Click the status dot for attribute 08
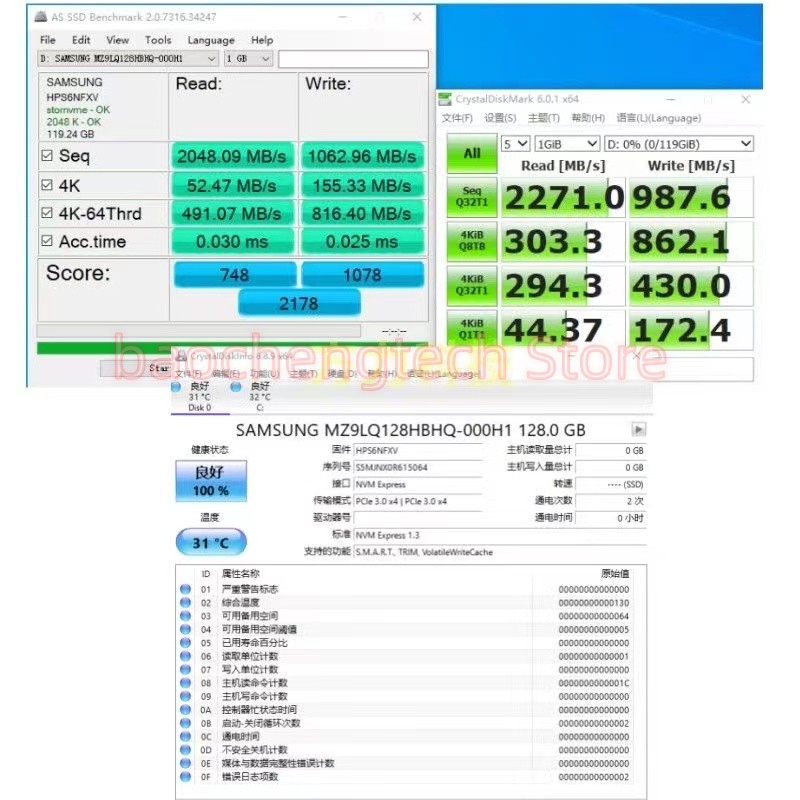Image resolution: width=800 pixels, height=800 pixels. click(x=185, y=683)
